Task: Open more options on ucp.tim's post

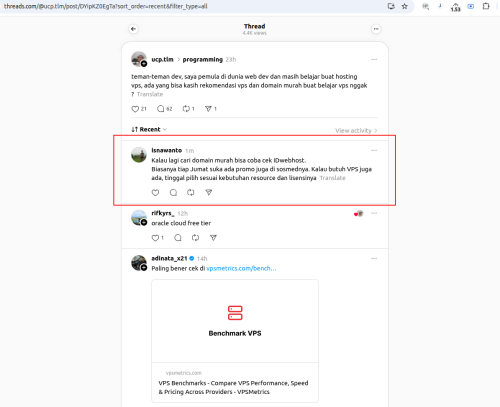Action: 374,59
